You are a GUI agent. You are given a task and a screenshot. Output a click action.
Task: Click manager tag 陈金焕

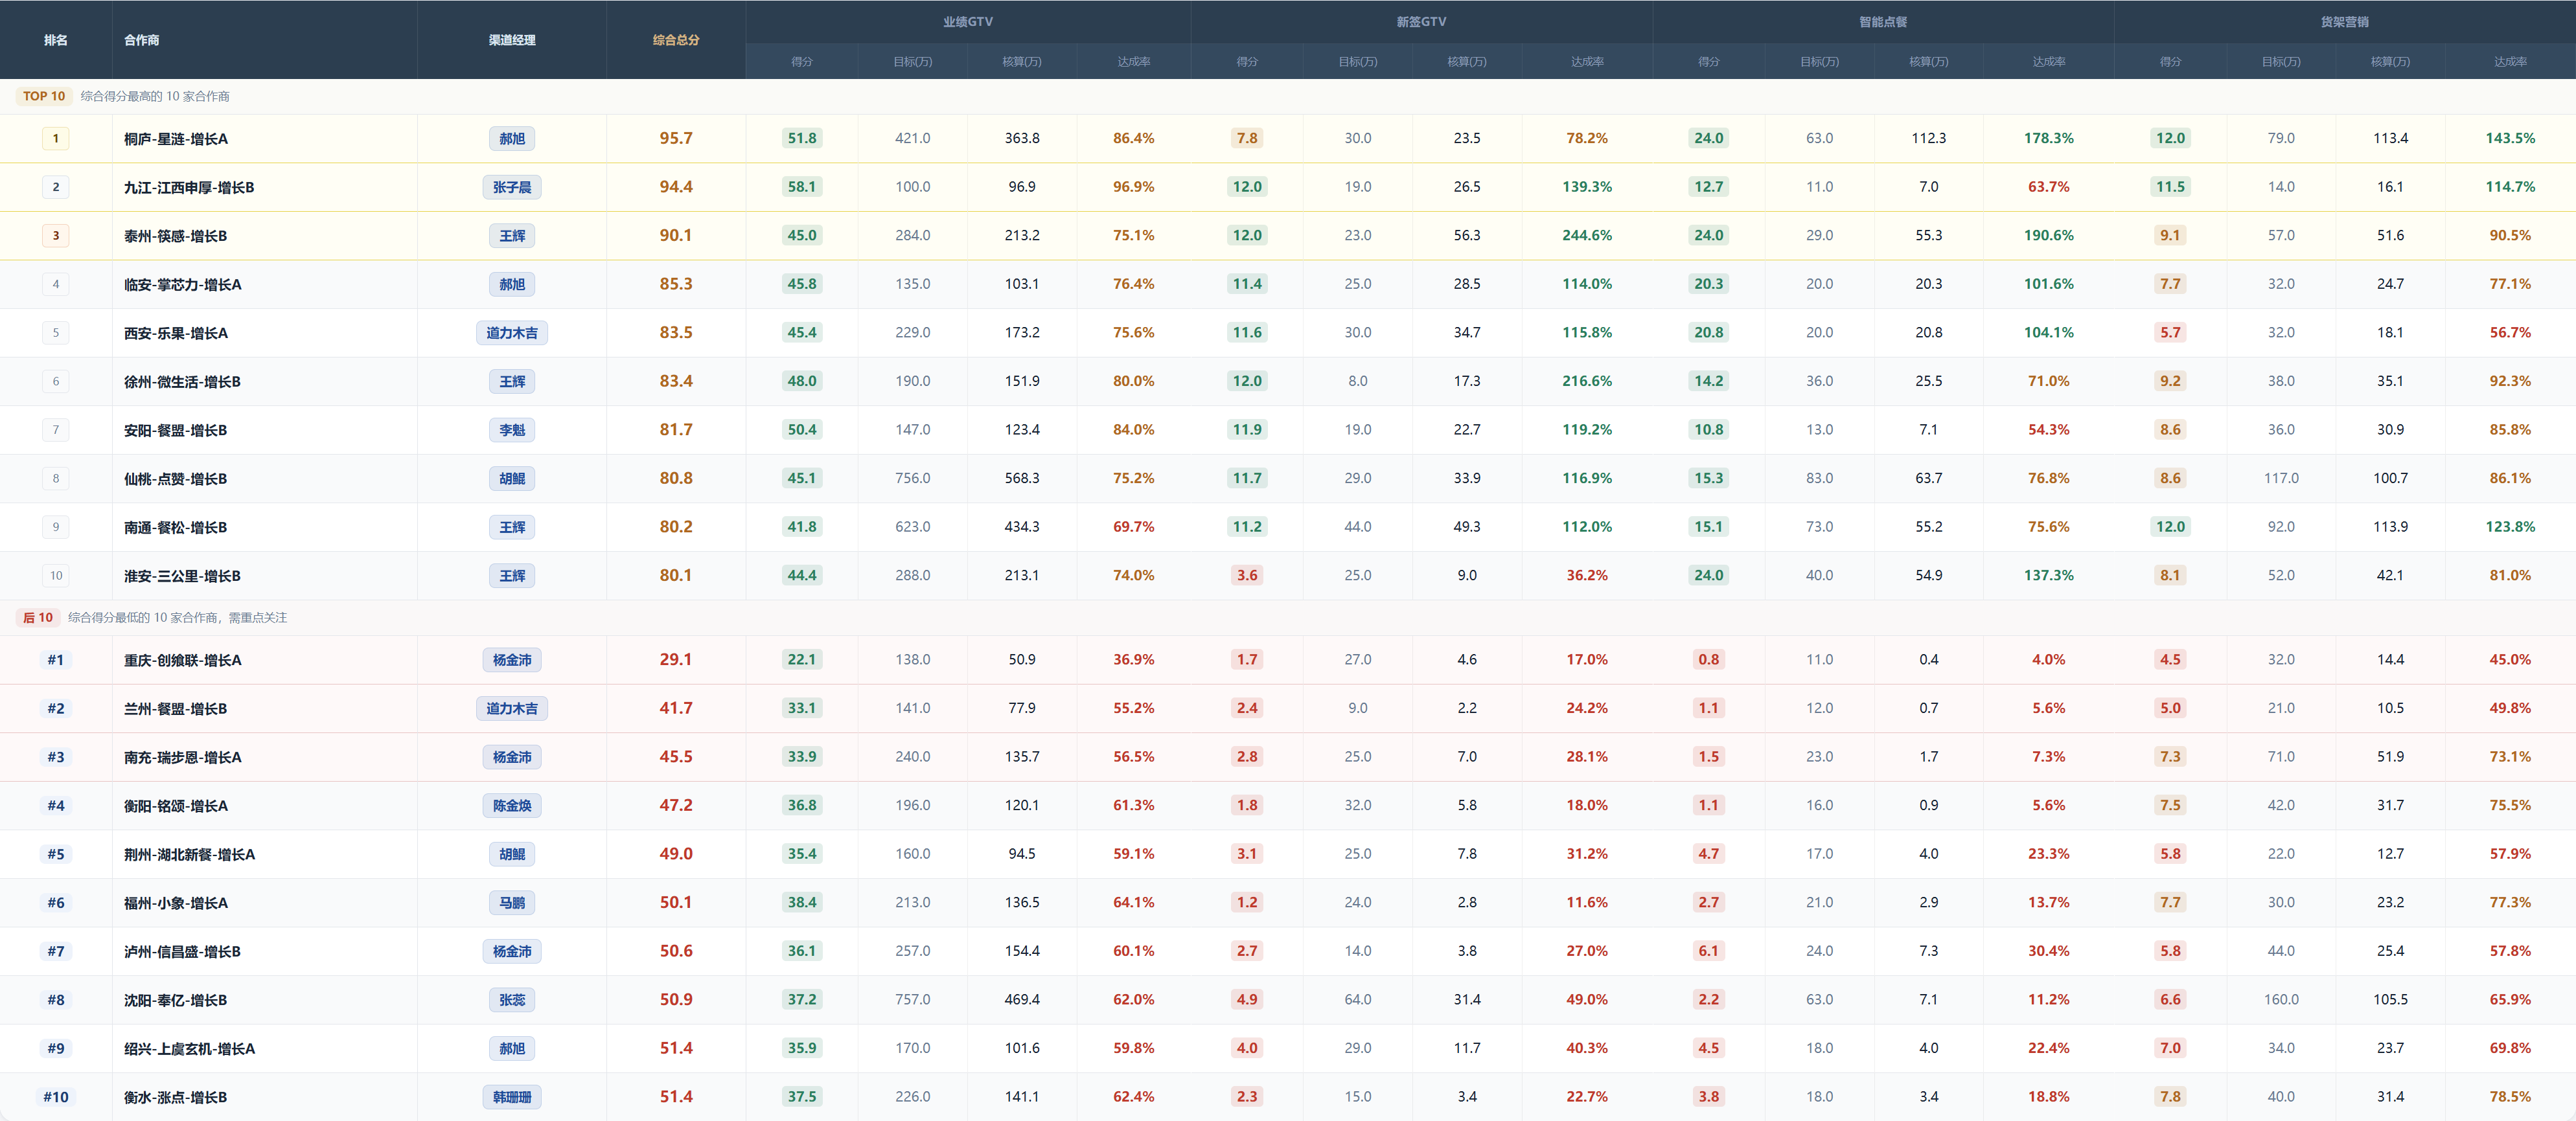[x=512, y=805]
